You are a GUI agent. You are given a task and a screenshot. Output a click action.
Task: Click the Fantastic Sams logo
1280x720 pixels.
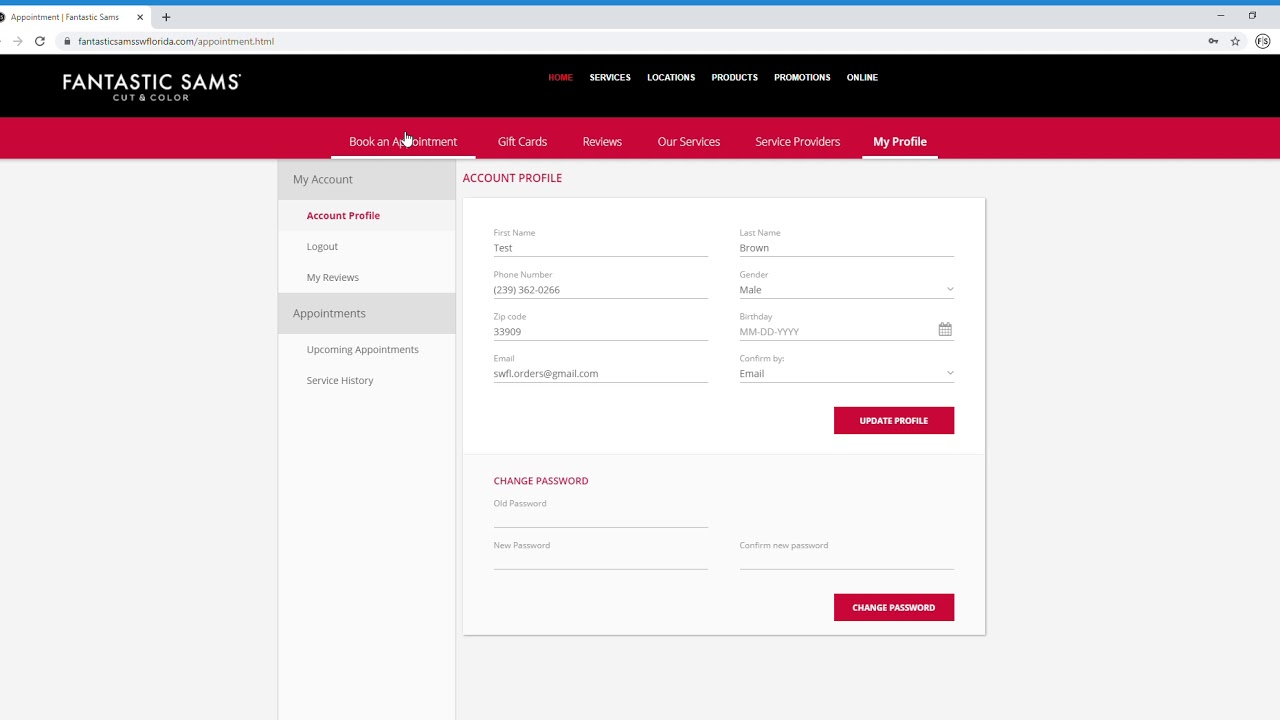coord(151,86)
